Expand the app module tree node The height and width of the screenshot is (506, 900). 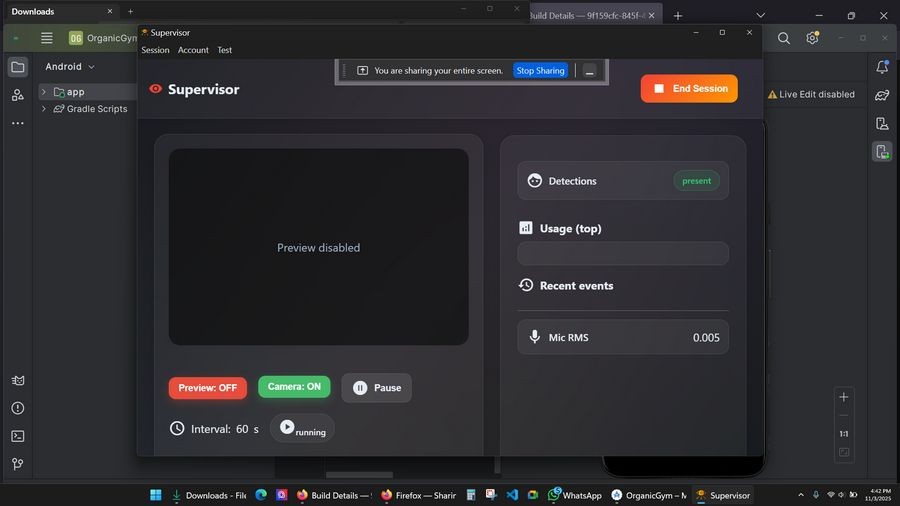pyautogui.click(x=44, y=92)
